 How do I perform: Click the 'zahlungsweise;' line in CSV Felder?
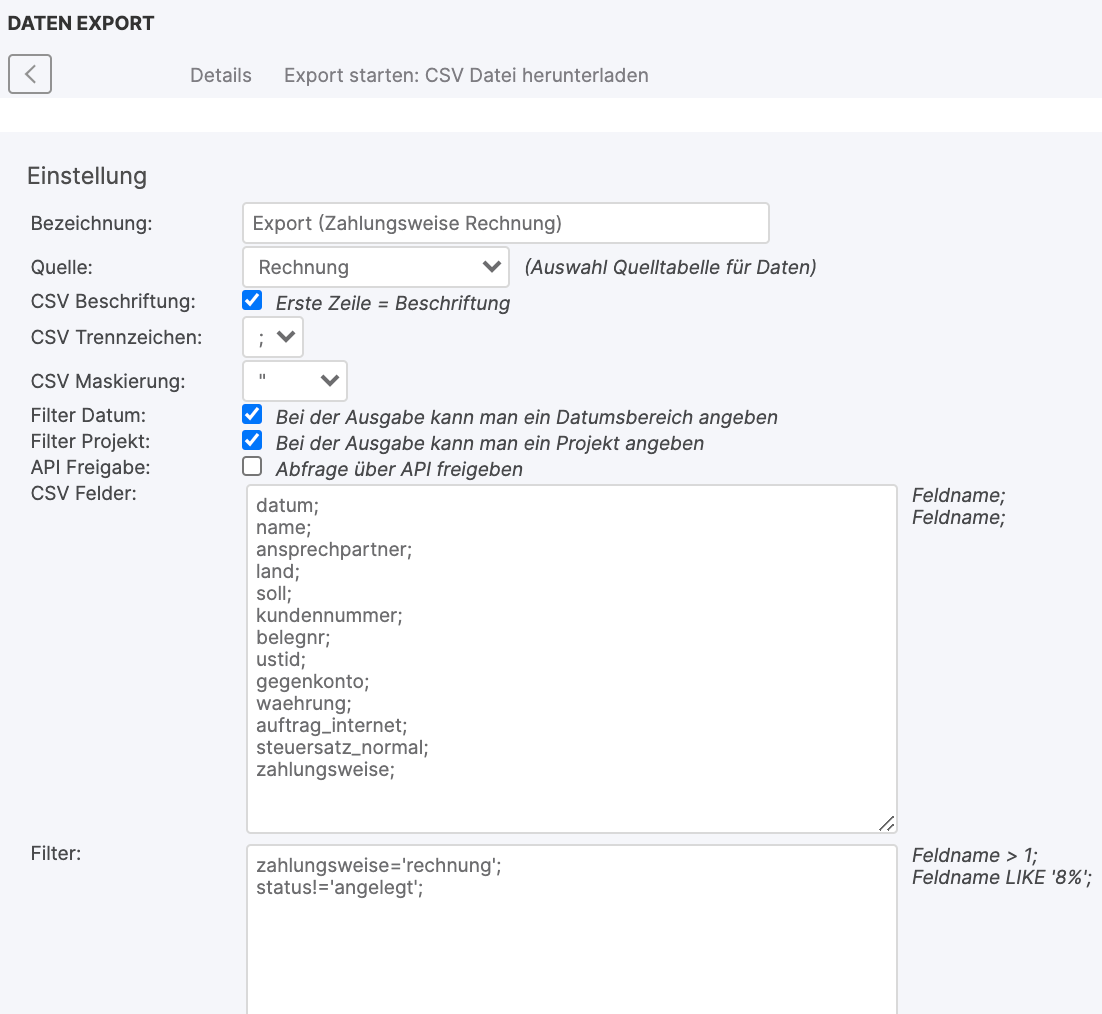326,769
